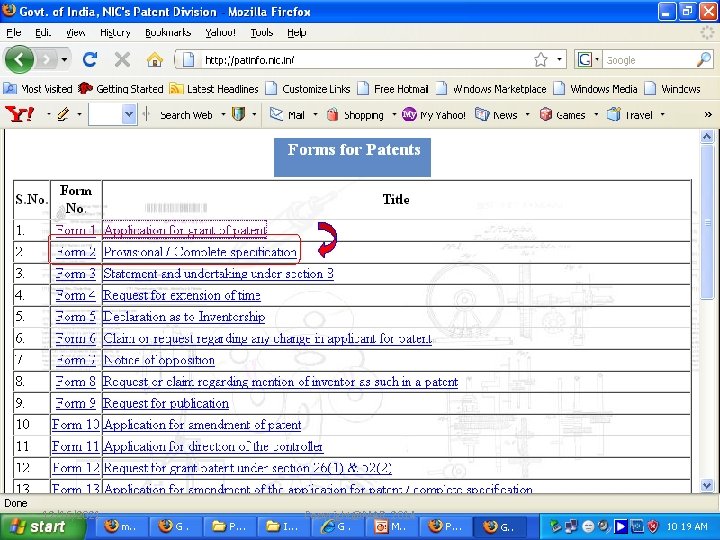Show more Yahoo toolbar items chevron
Viewport: 720px width, 540px height.
708,114
